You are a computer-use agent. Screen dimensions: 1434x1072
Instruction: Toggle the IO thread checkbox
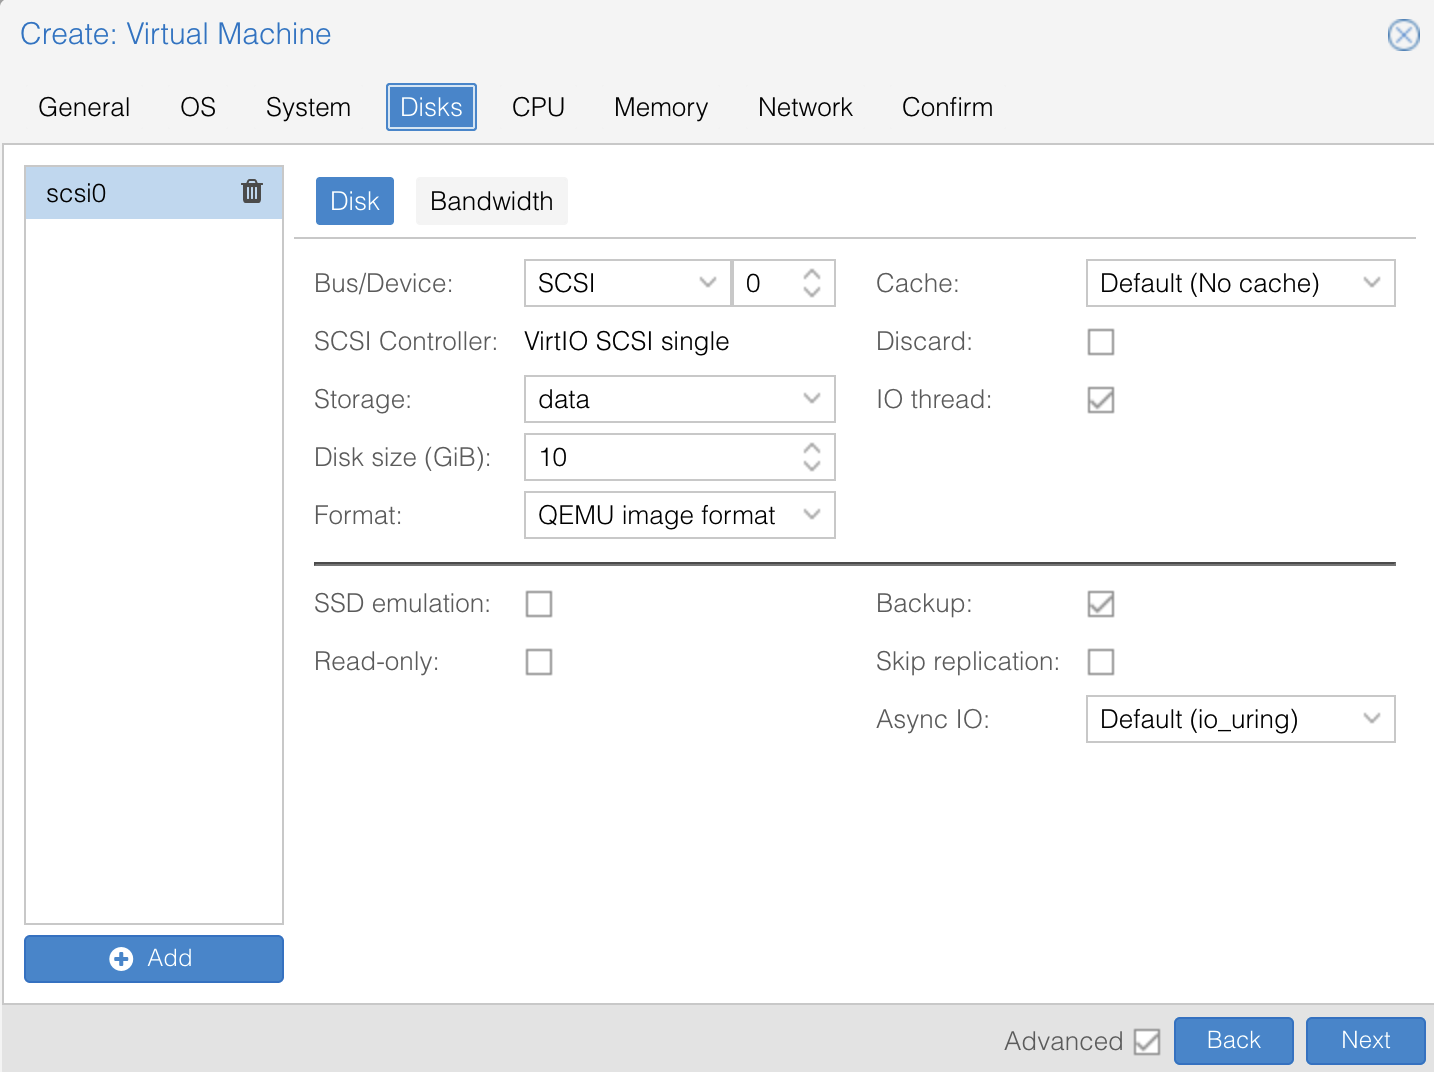(1100, 400)
